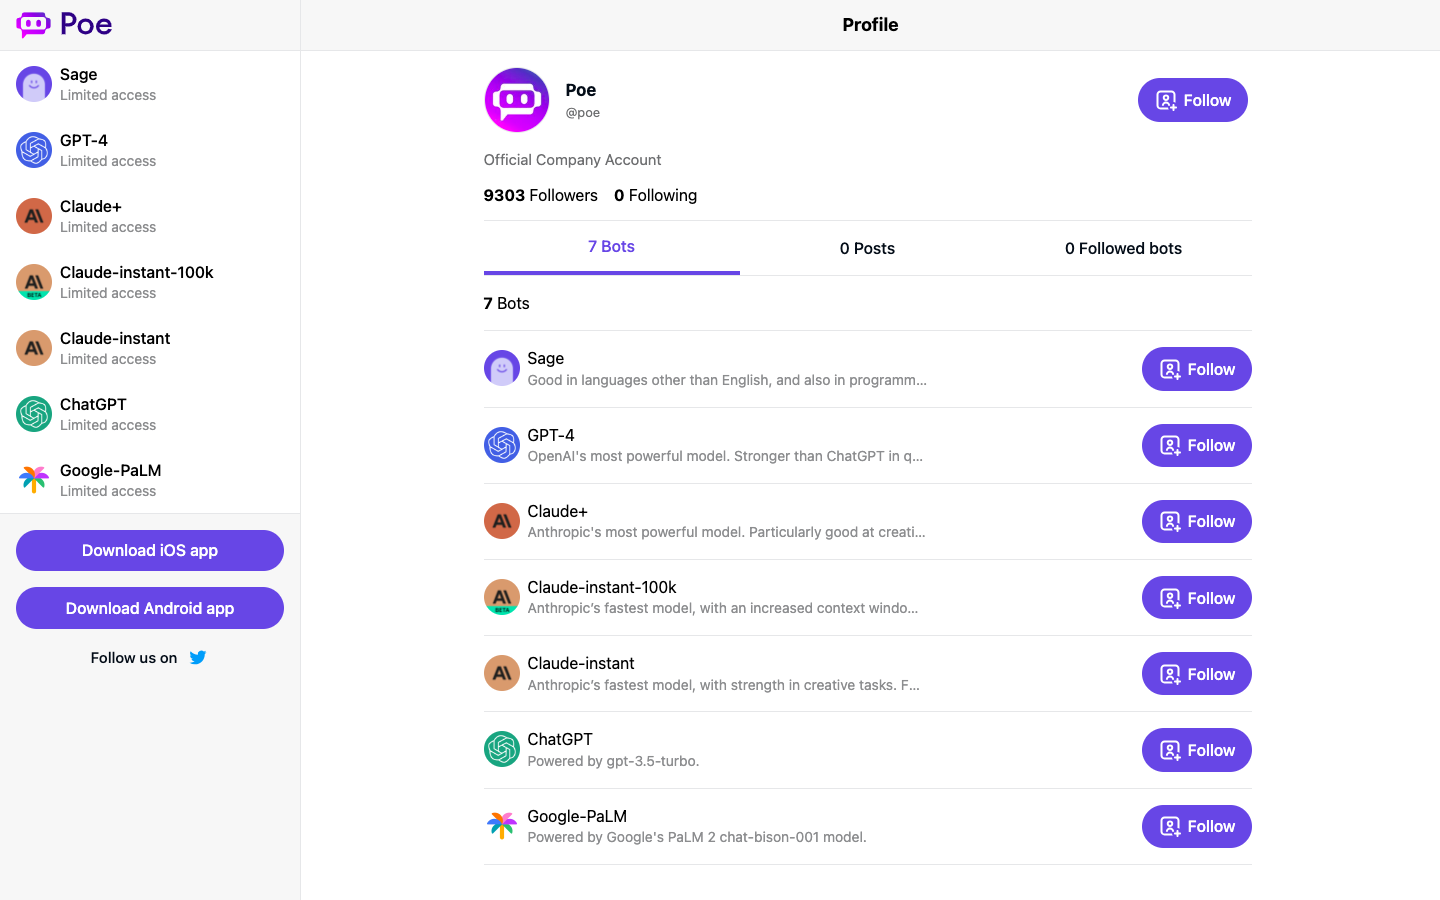Click Sage avatar icon in the sidebar
1440x900 pixels.
tap(34, 84)
